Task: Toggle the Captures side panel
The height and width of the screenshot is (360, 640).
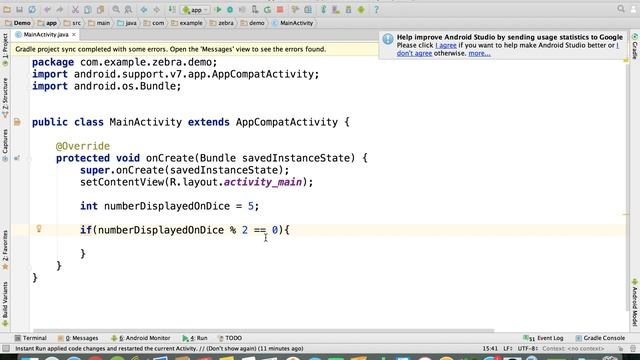Action: click(5, 145)
